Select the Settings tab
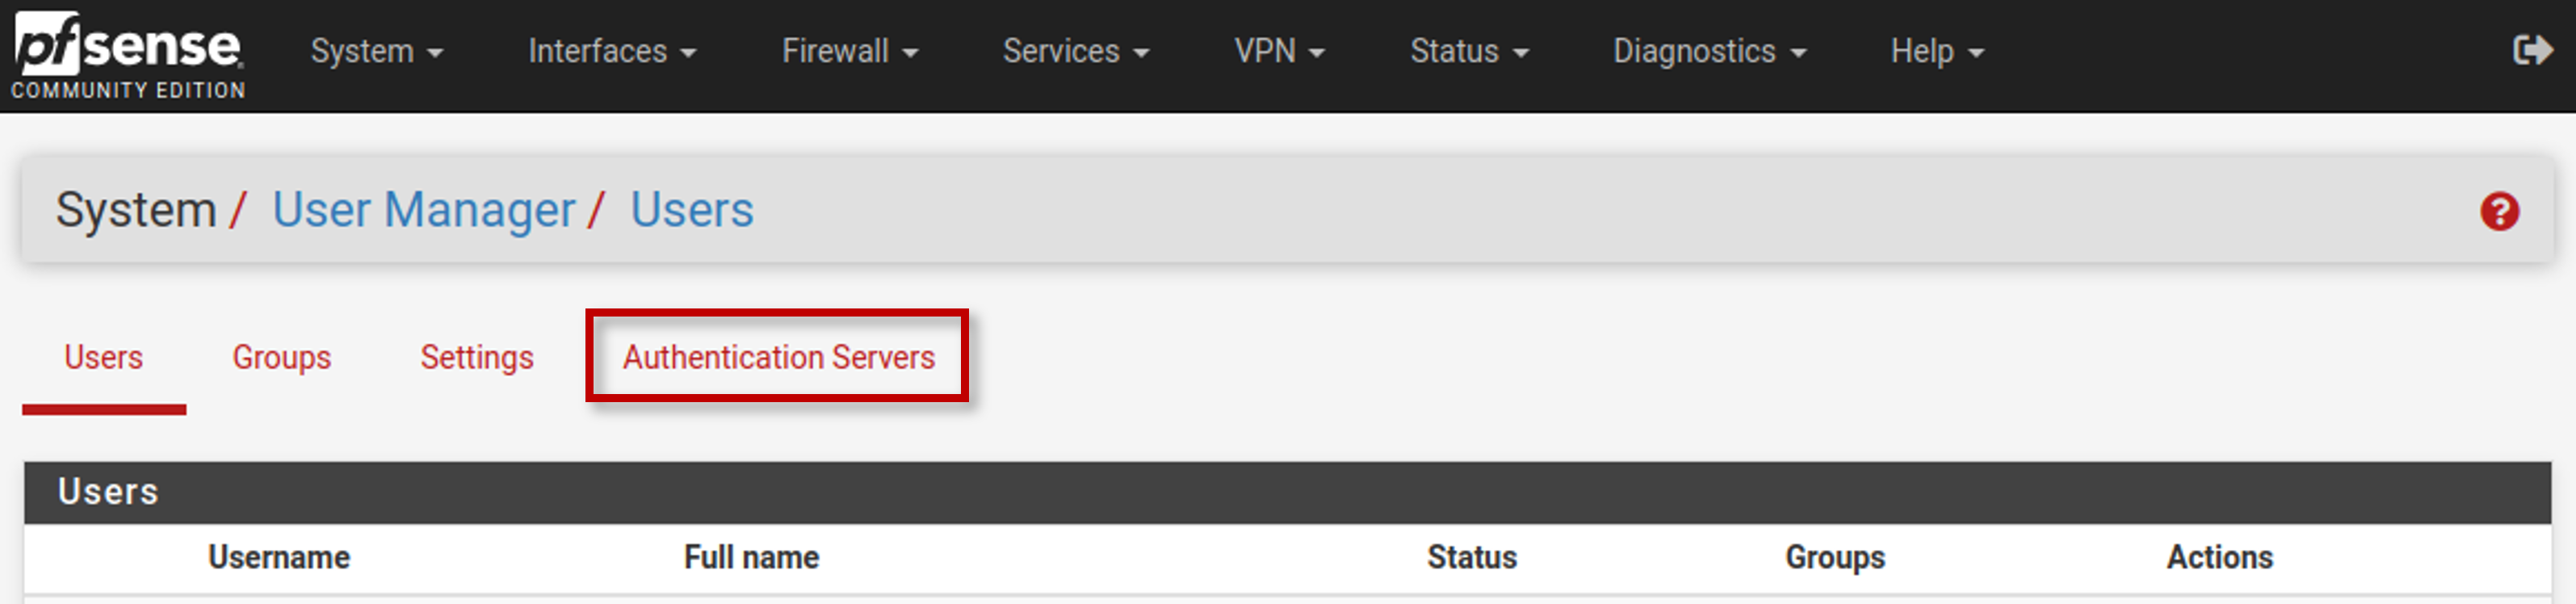This screenshot has height=604, width=2576. [476, 357]
